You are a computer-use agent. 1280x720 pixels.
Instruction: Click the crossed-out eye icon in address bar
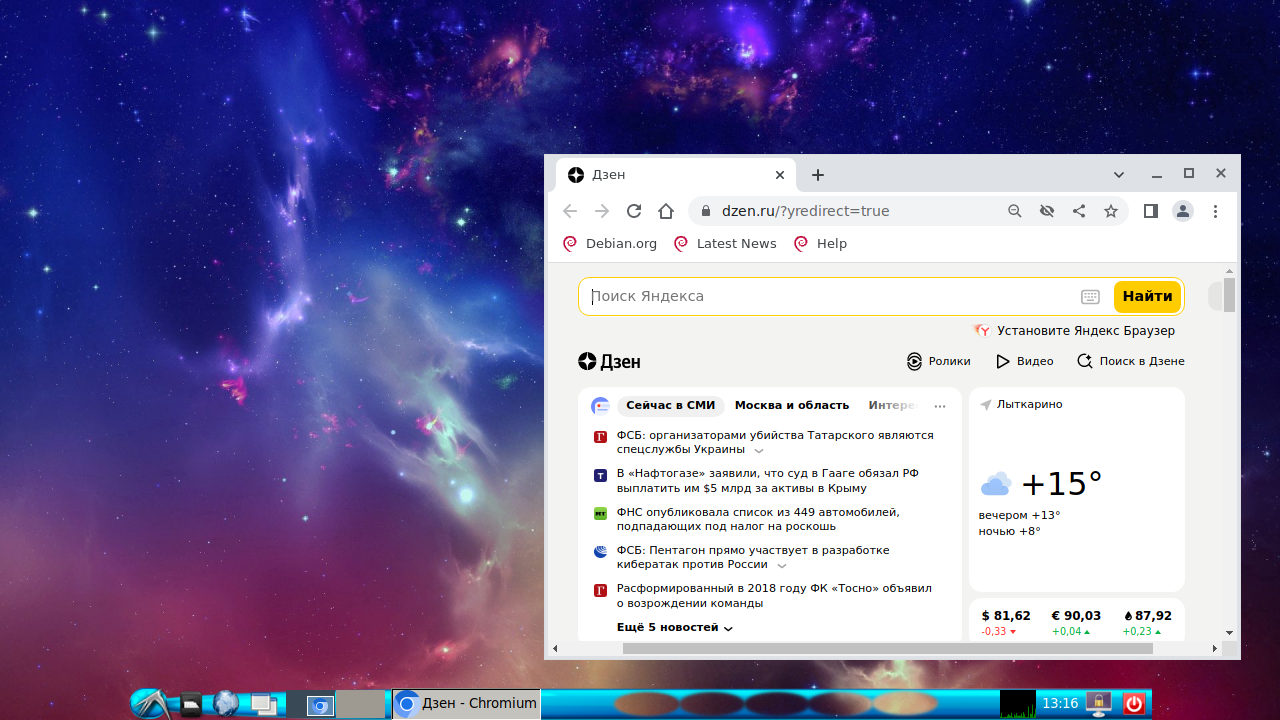click(1047, 211)
